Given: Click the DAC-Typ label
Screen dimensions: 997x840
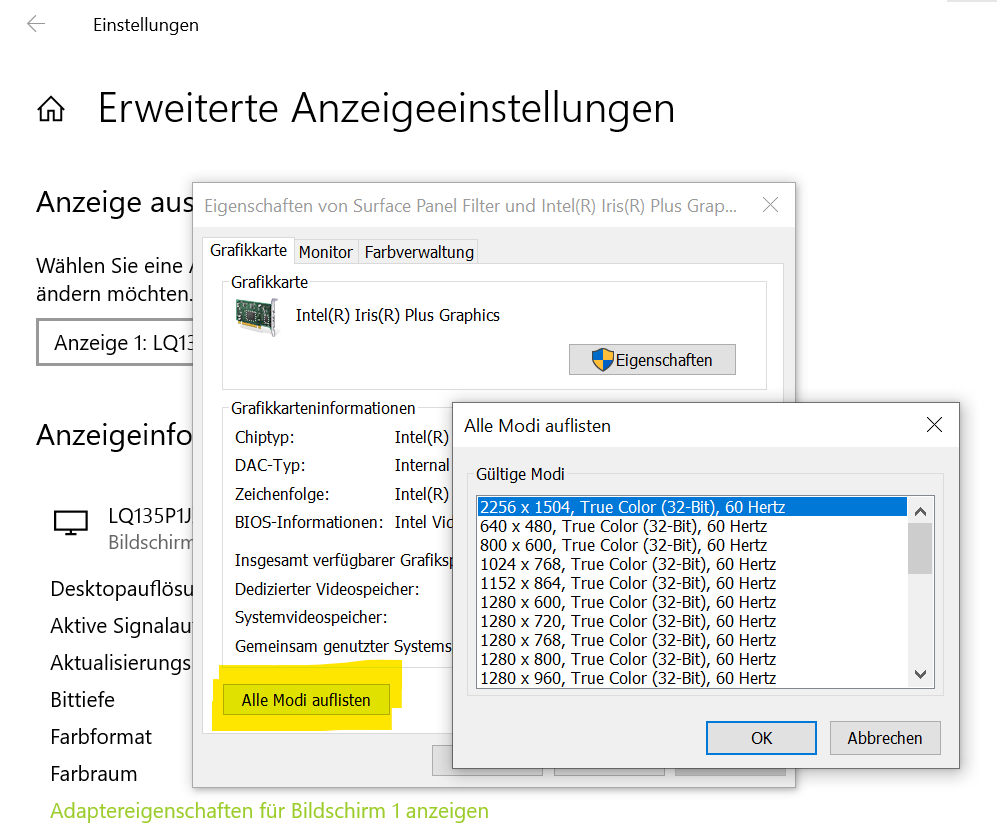Looking at the screenshot, I should 270,466.
